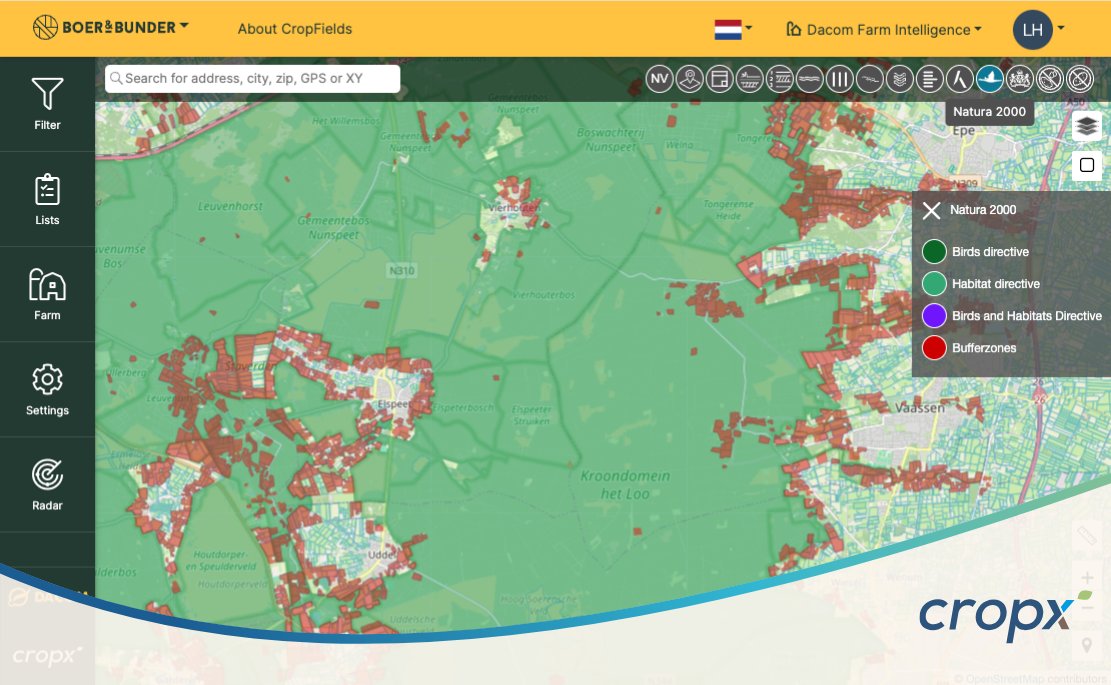Toggle the soil surface profile layer
Screen dimensions: 1111x685
750,79
